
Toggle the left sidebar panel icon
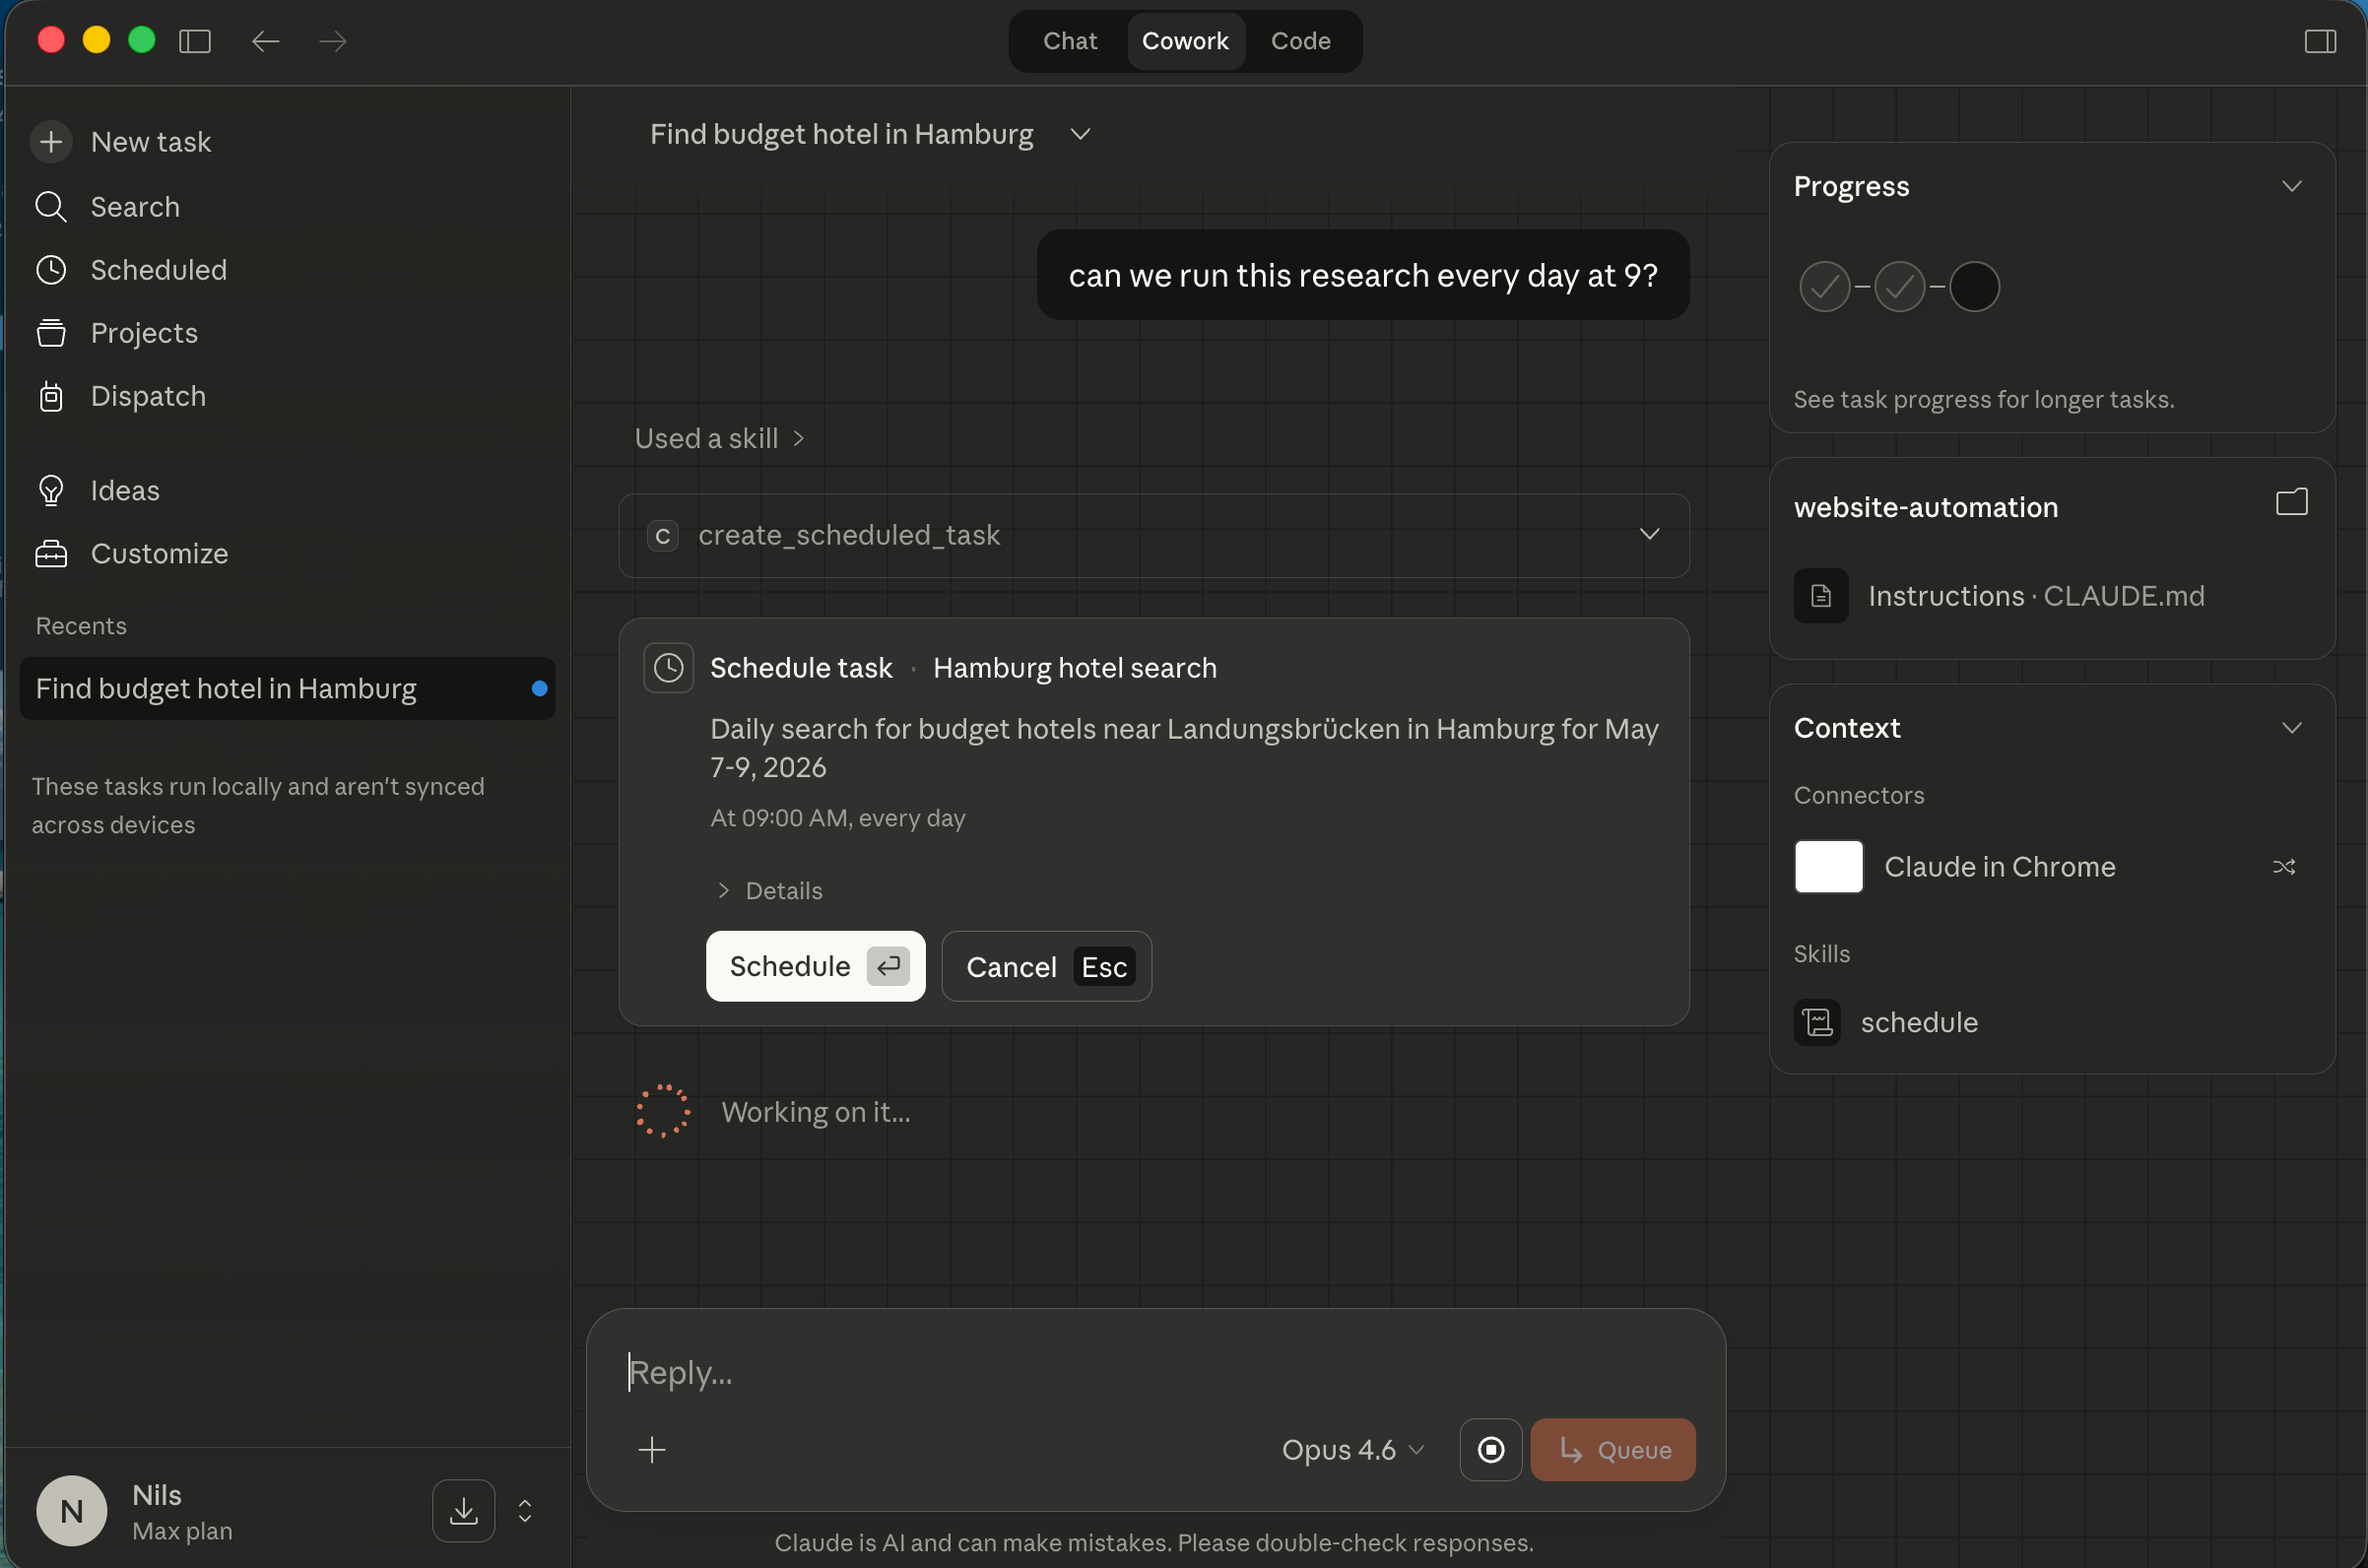(195, 41)
